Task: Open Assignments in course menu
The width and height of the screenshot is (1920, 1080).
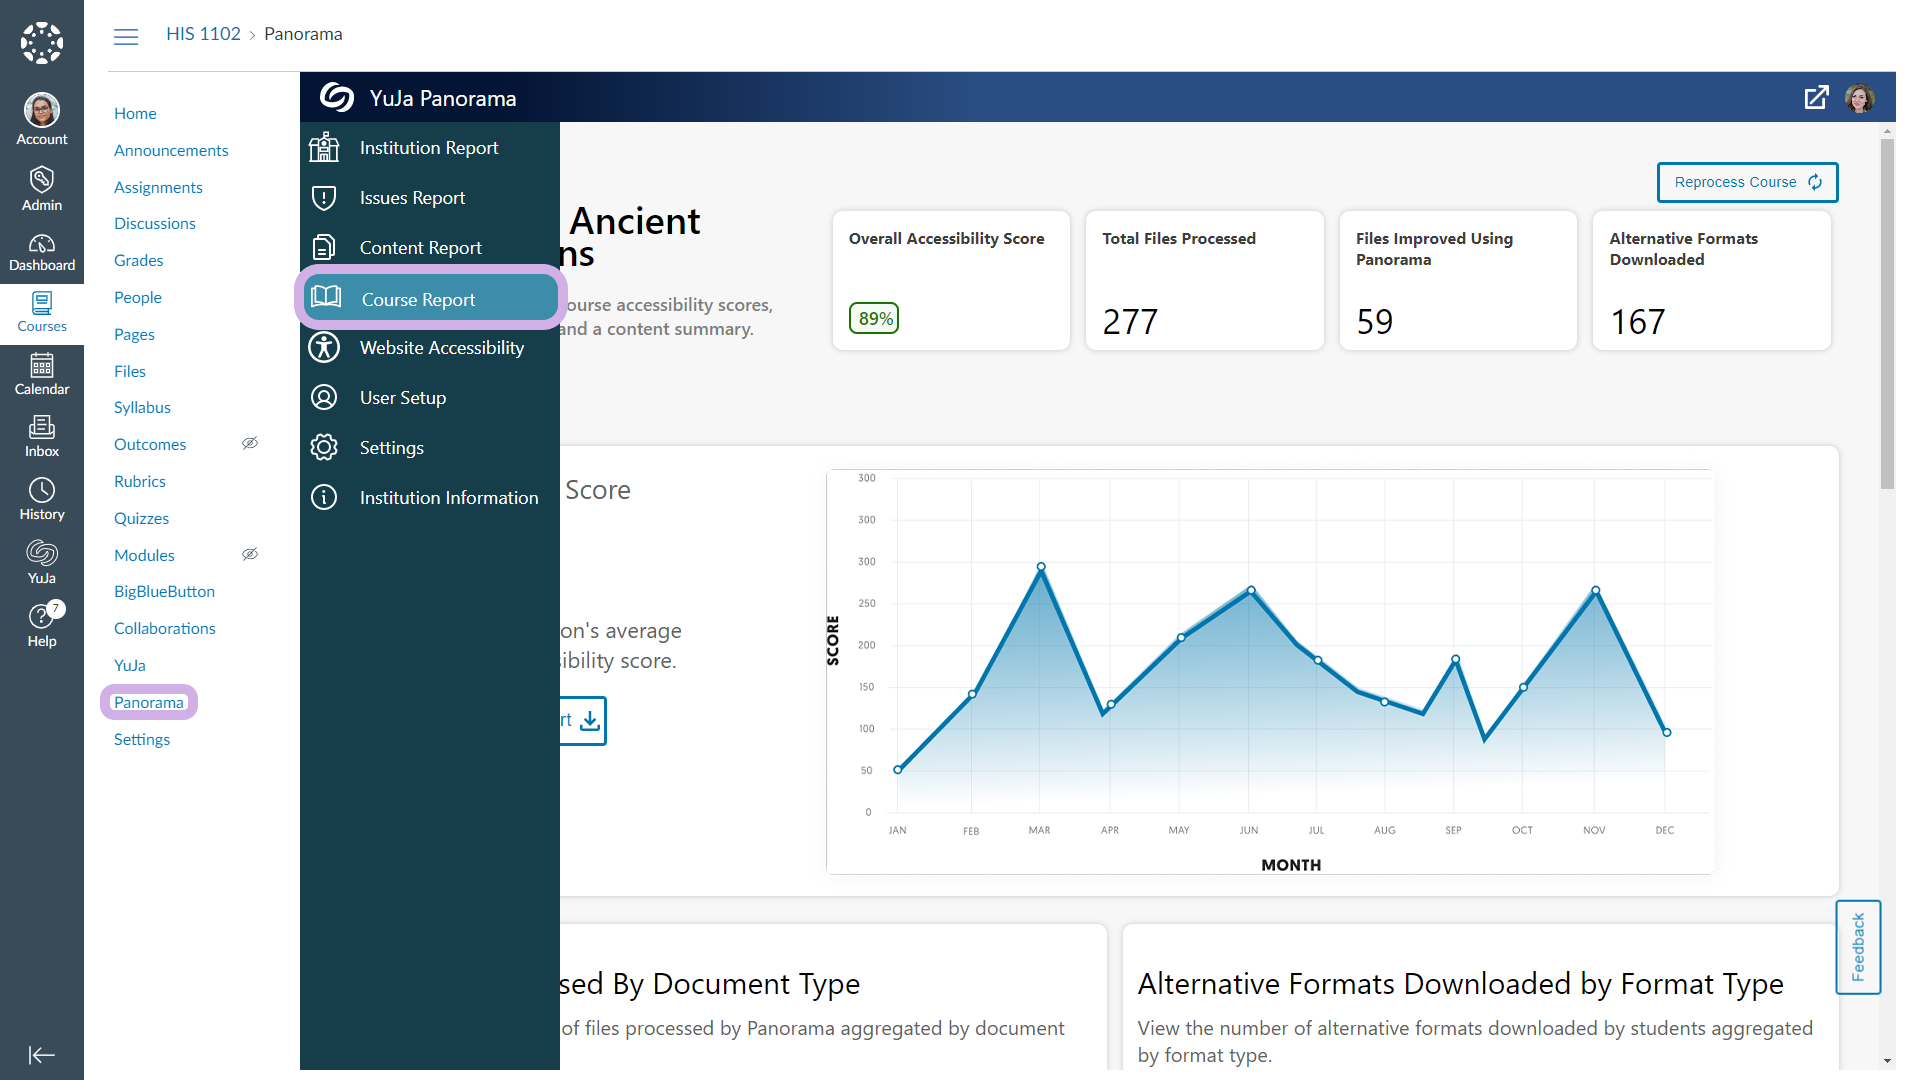Action: (x=158, y=187)
